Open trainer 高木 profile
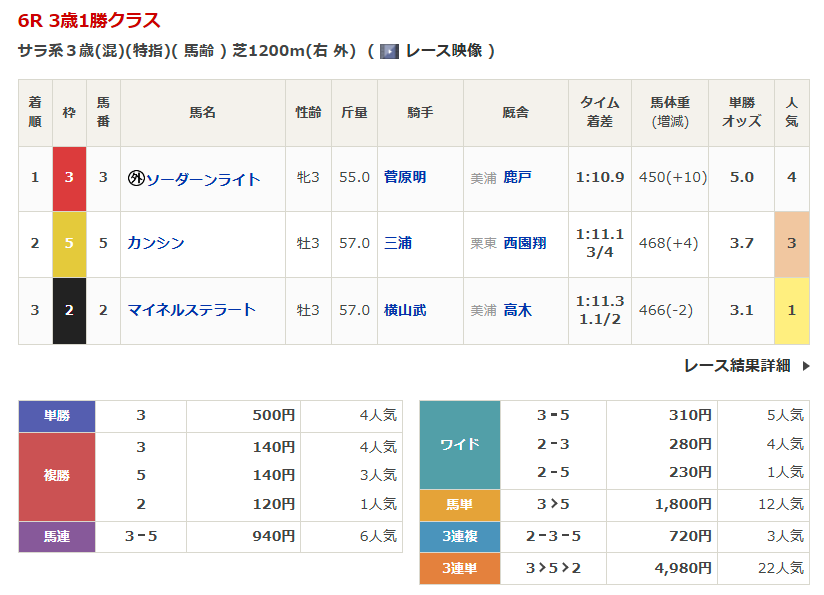The width and height of the screenshot is (824, 595). pyautogui.click(x=517, y=310)
